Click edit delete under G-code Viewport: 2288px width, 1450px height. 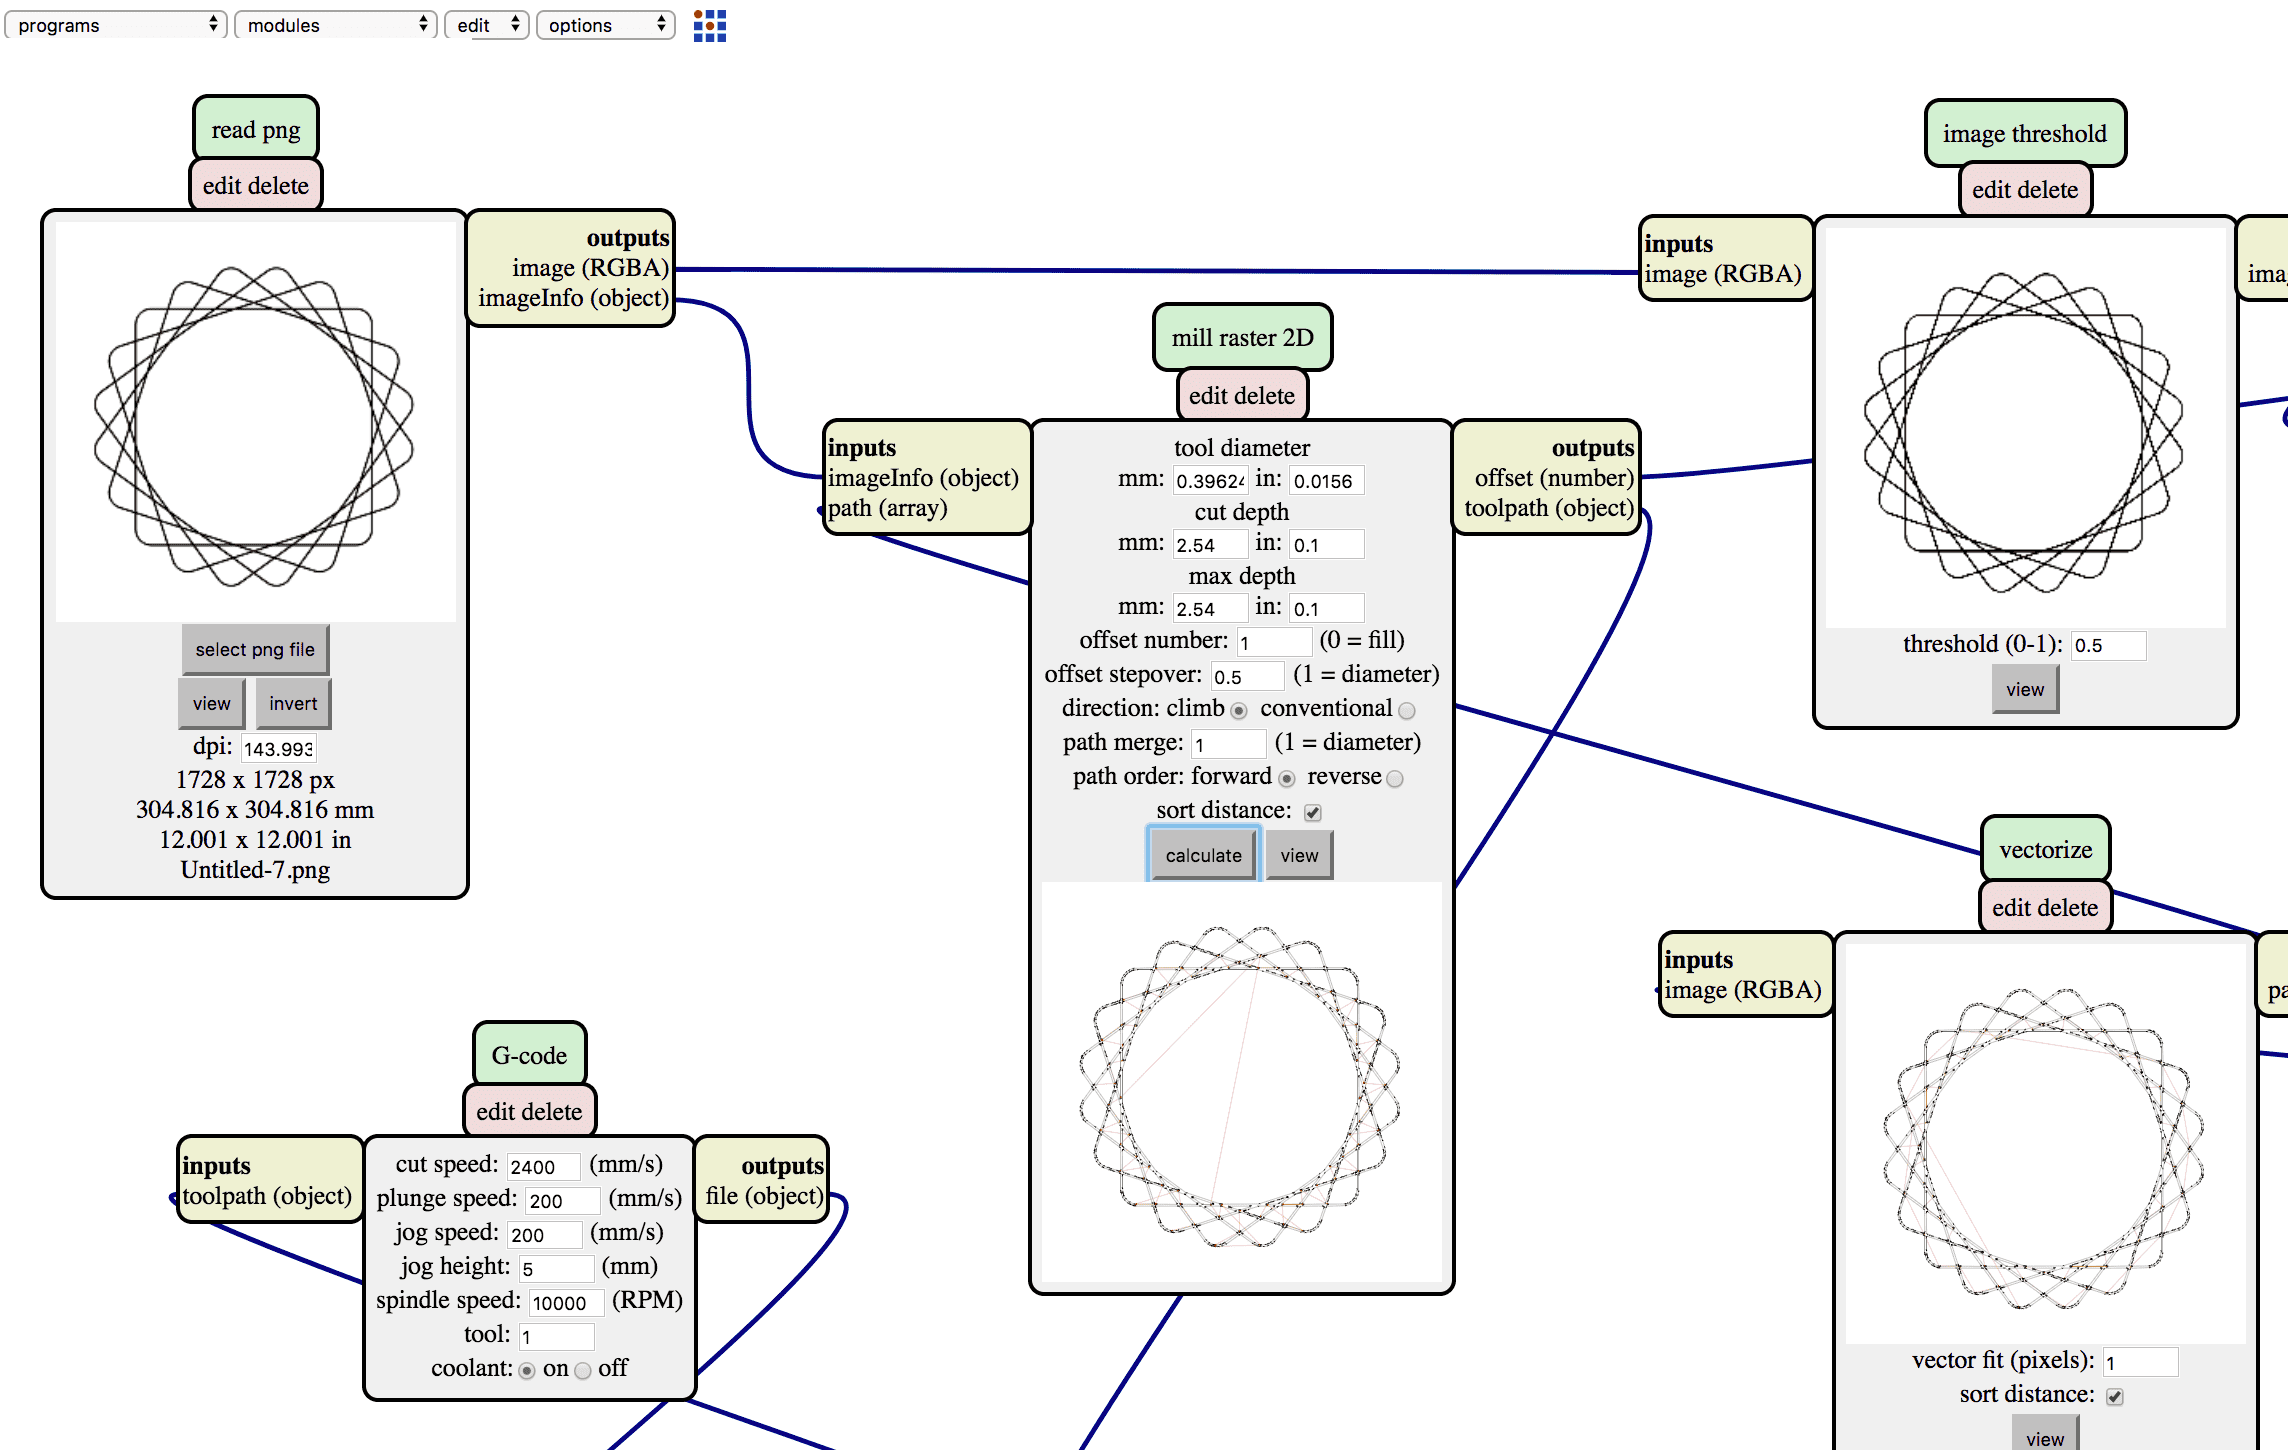pos(529,1112)
